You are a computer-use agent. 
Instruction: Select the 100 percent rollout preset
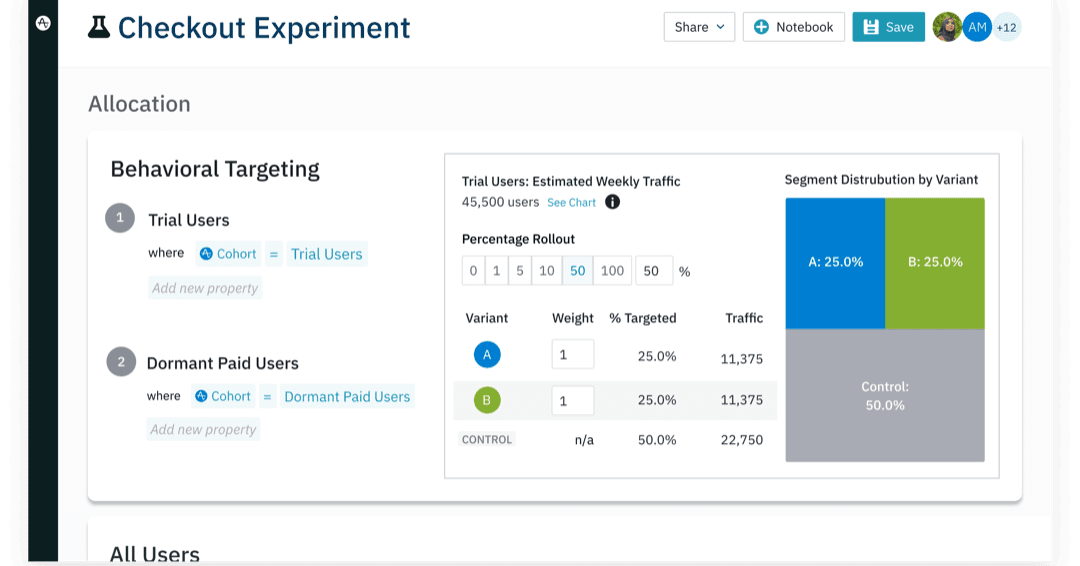tap(612, 271)
